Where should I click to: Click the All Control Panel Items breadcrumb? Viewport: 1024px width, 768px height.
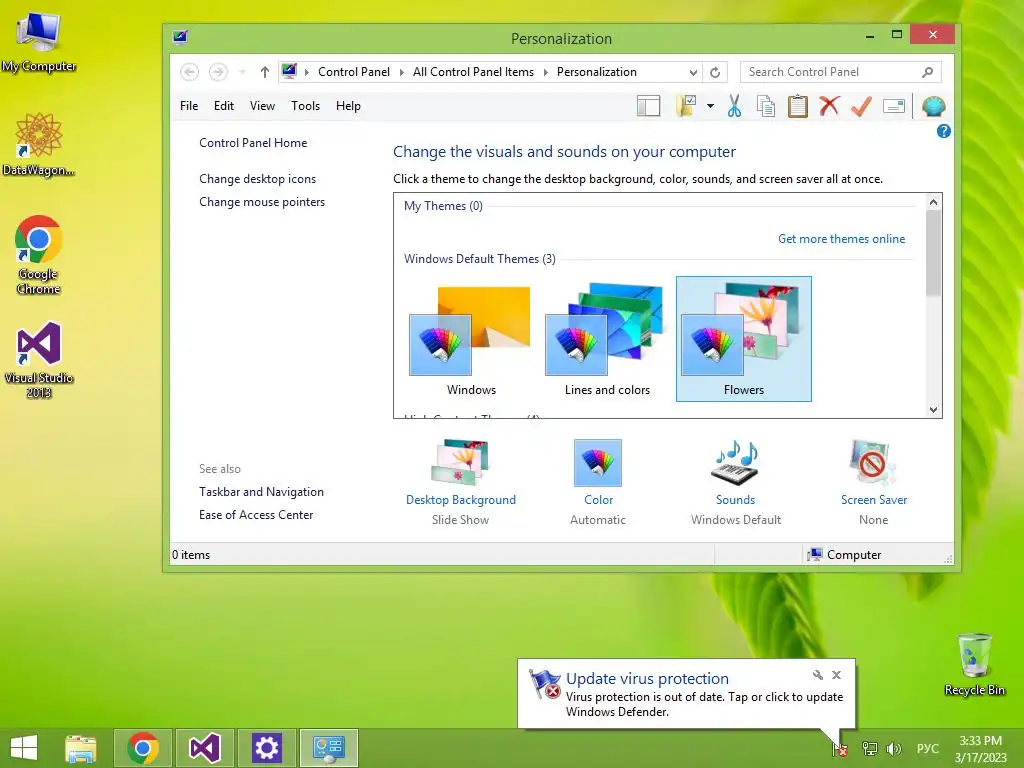coord(473,72)
